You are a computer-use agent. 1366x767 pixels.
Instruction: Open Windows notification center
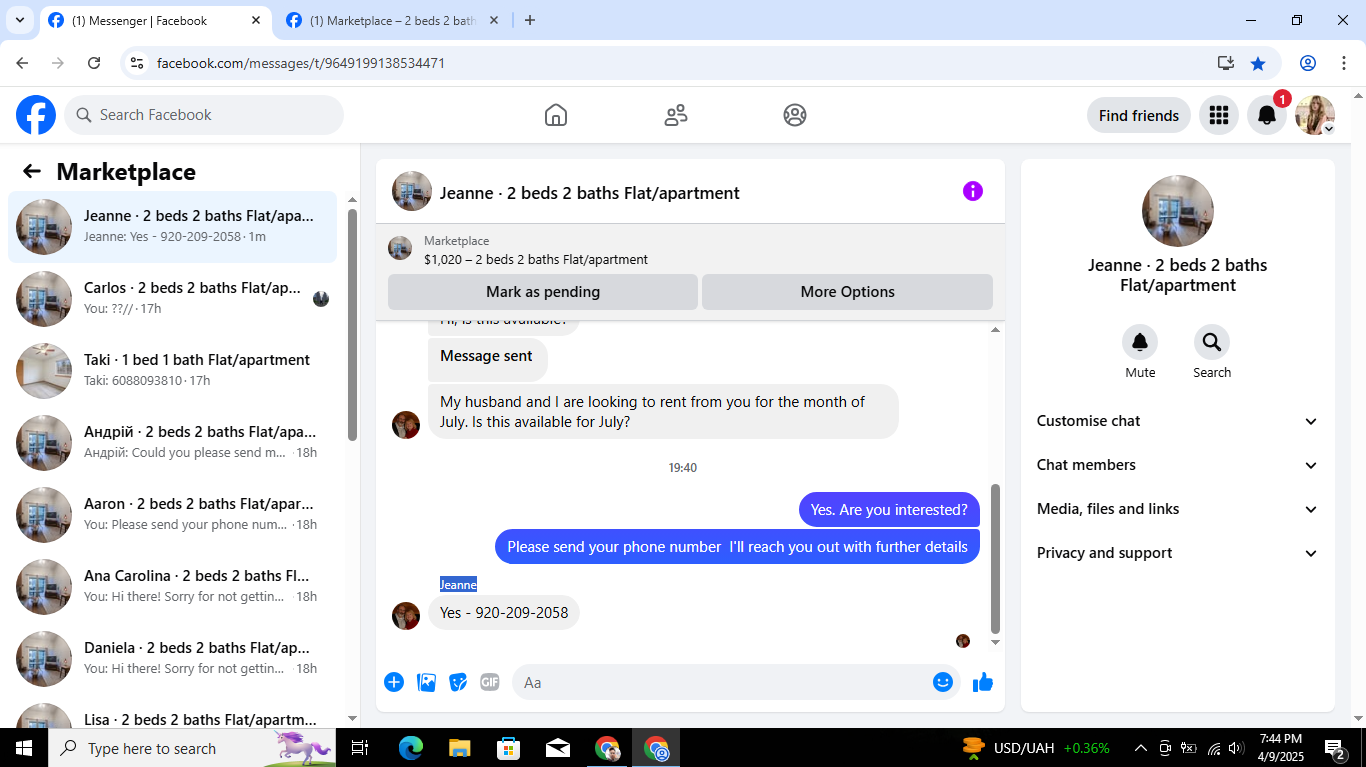click(1335, 748)
